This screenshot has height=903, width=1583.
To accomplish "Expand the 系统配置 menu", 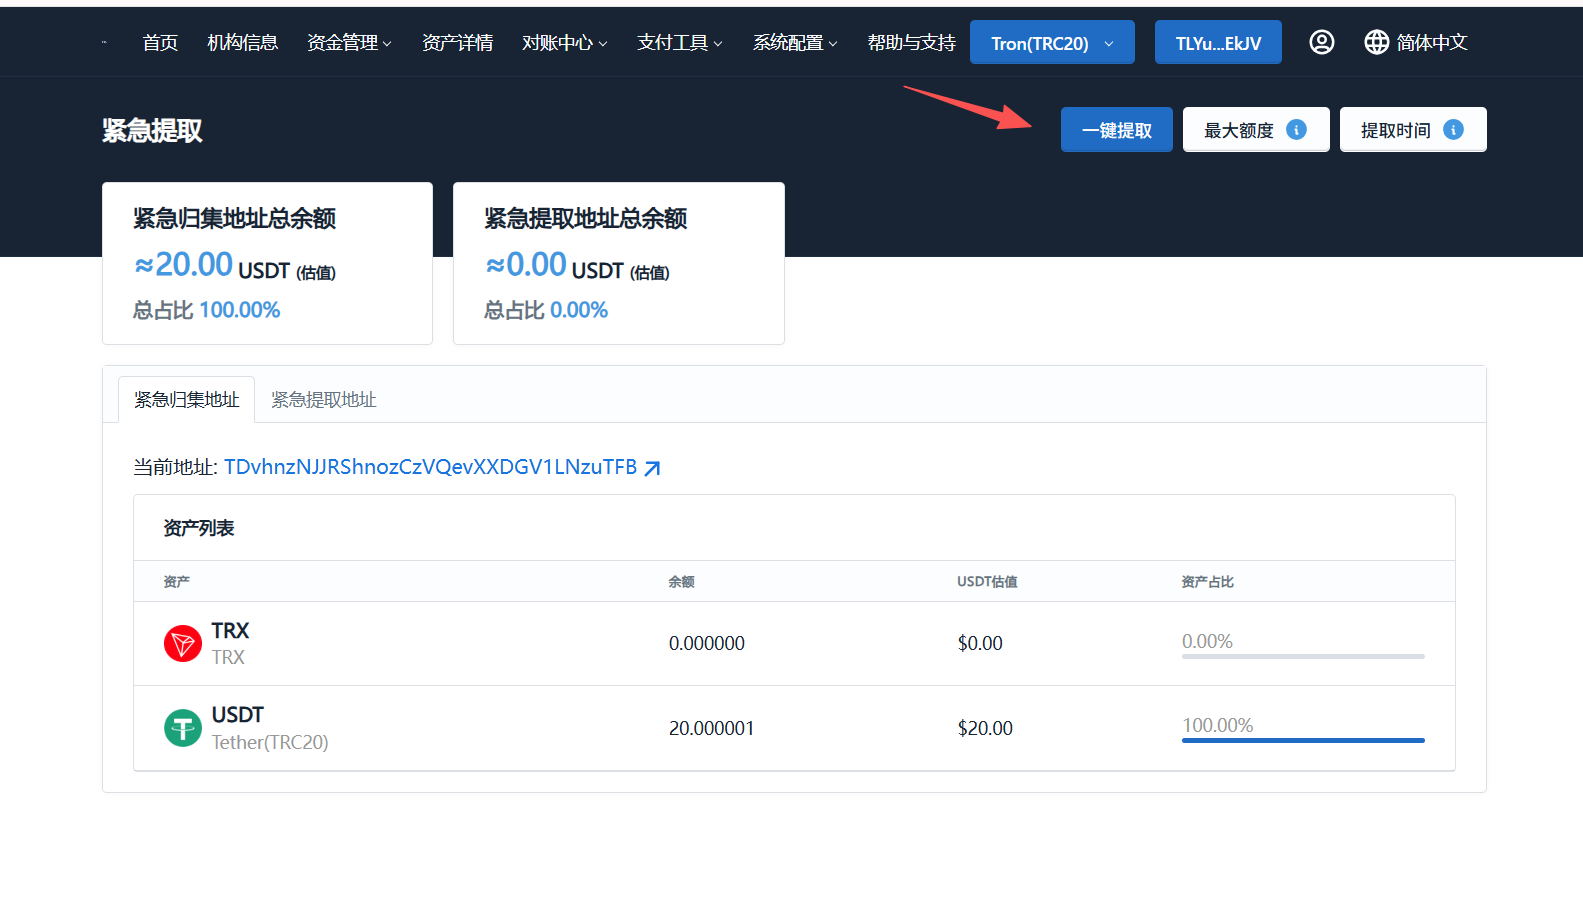I will pyautogui.click(x=795, y=43).
